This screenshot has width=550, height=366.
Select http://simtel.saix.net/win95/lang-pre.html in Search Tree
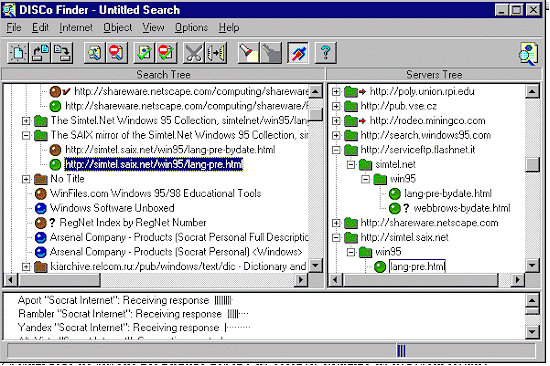coord(154,164)
